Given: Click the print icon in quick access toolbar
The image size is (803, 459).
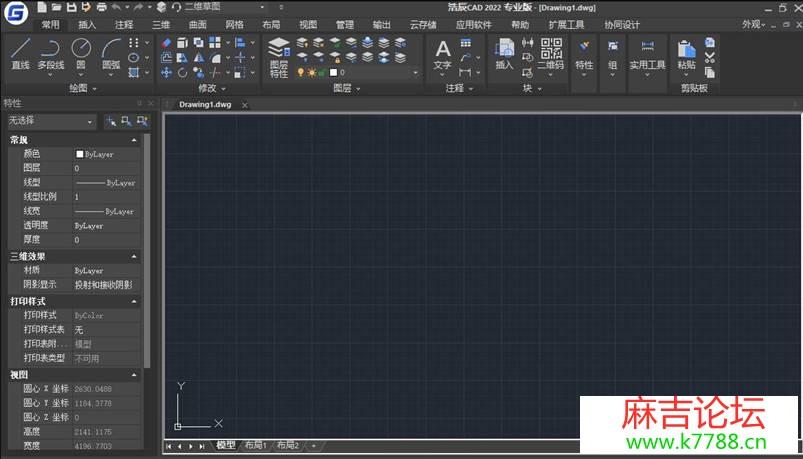Looking at the screenshot, I should point(101,7).
